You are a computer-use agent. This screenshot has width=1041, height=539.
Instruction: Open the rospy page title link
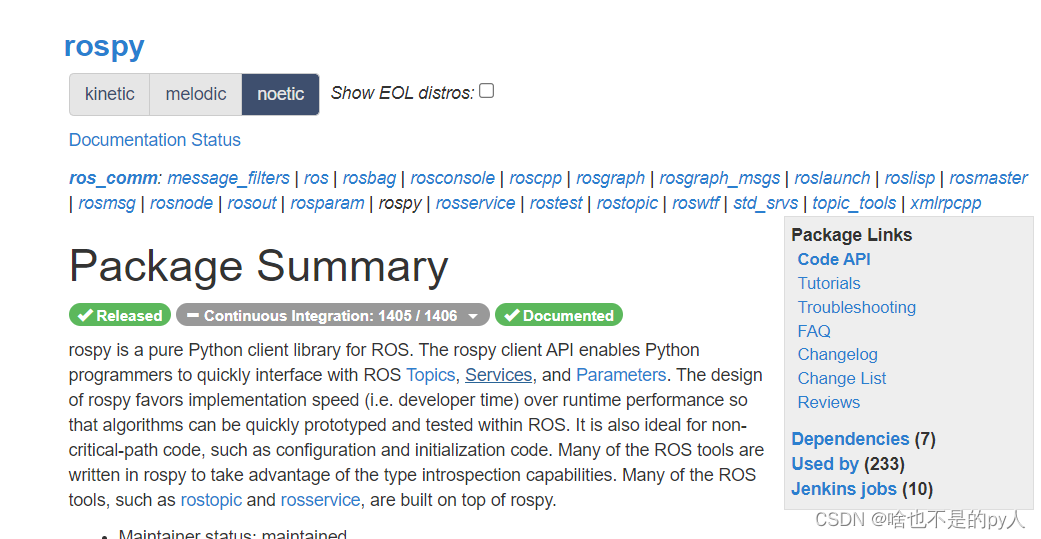(104, 46)
